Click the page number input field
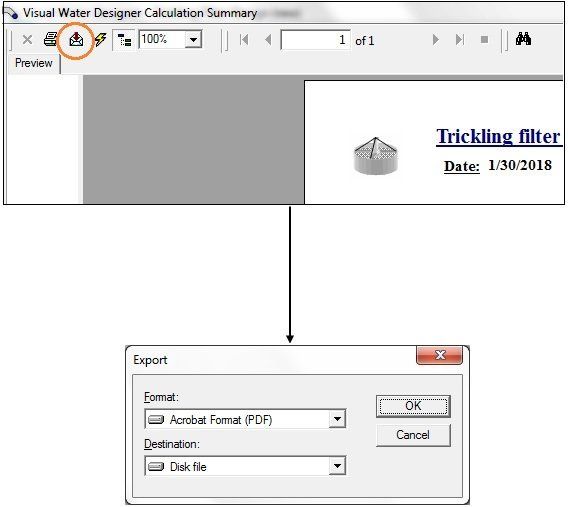The image size is (568, 507). coord(316,40)
